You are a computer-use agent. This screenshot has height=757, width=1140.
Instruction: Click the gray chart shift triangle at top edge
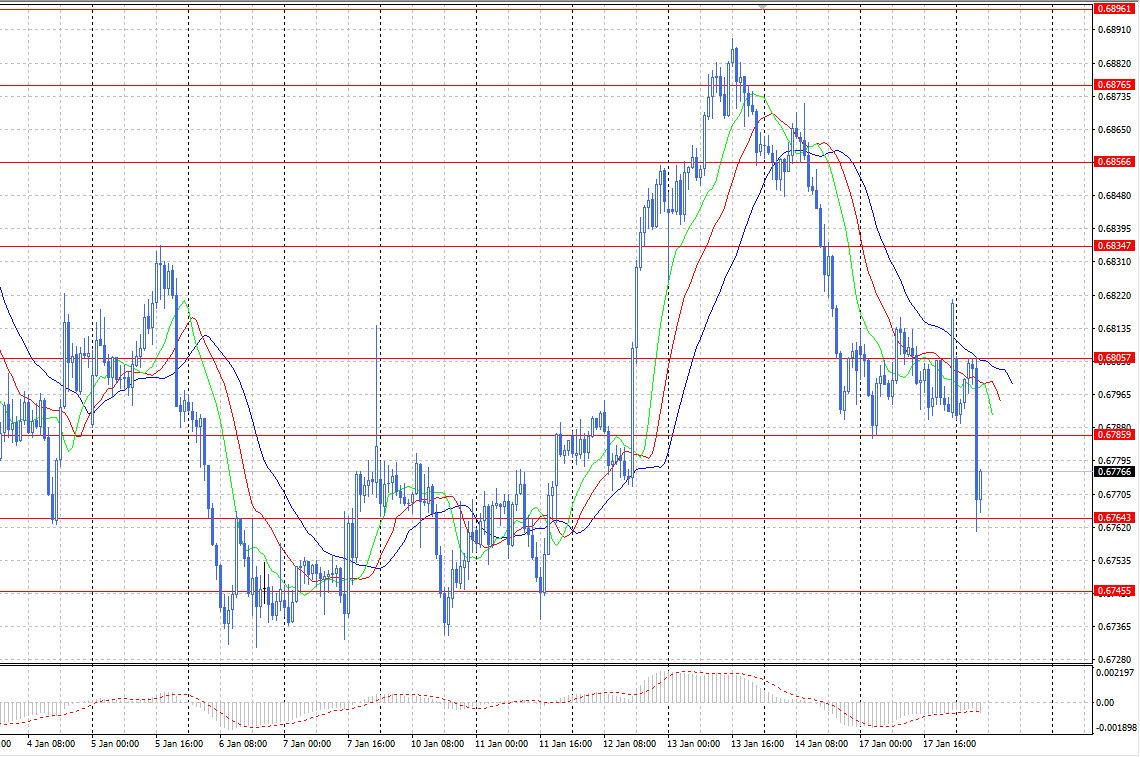pyautogui.click(x=763, y=7)
